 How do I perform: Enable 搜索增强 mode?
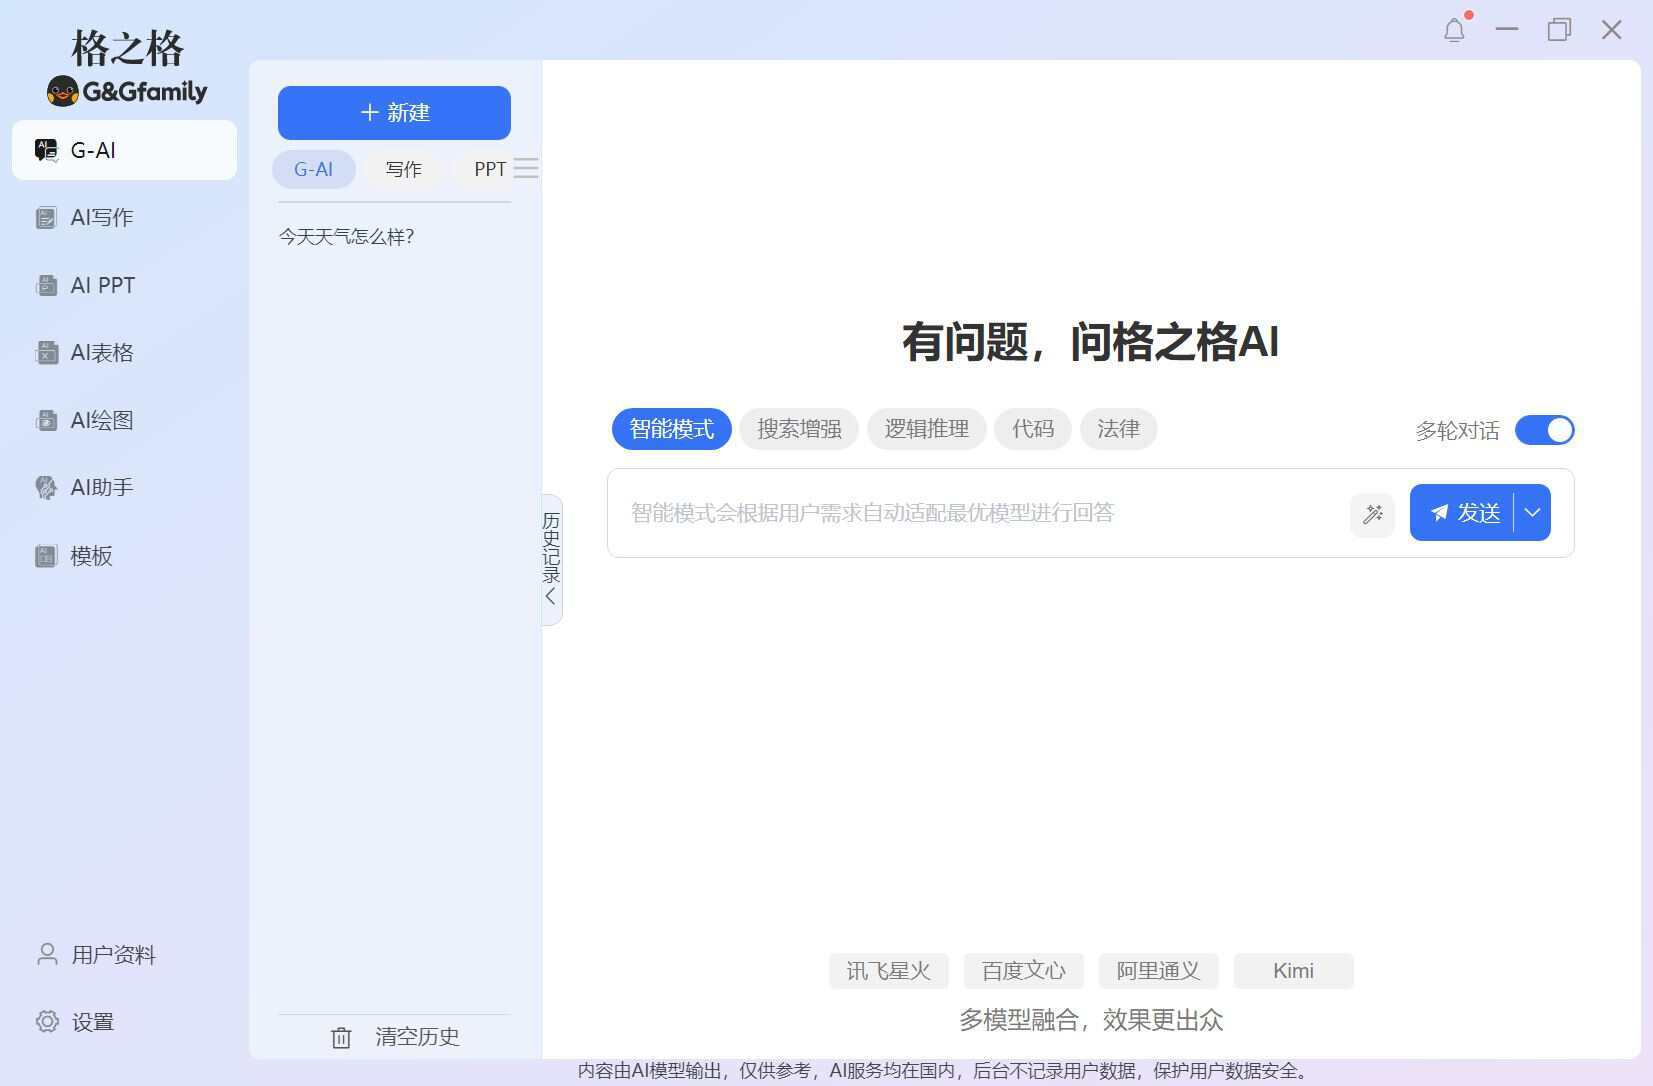pos(797,429)
